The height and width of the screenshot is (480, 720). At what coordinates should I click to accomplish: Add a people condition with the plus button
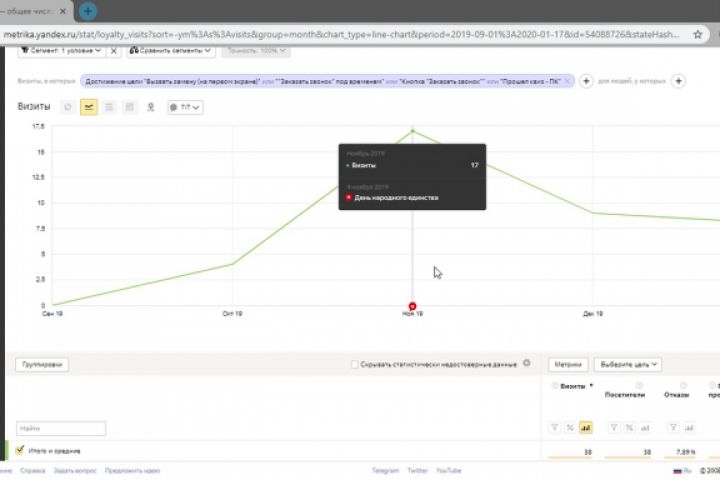click(679, 81)
